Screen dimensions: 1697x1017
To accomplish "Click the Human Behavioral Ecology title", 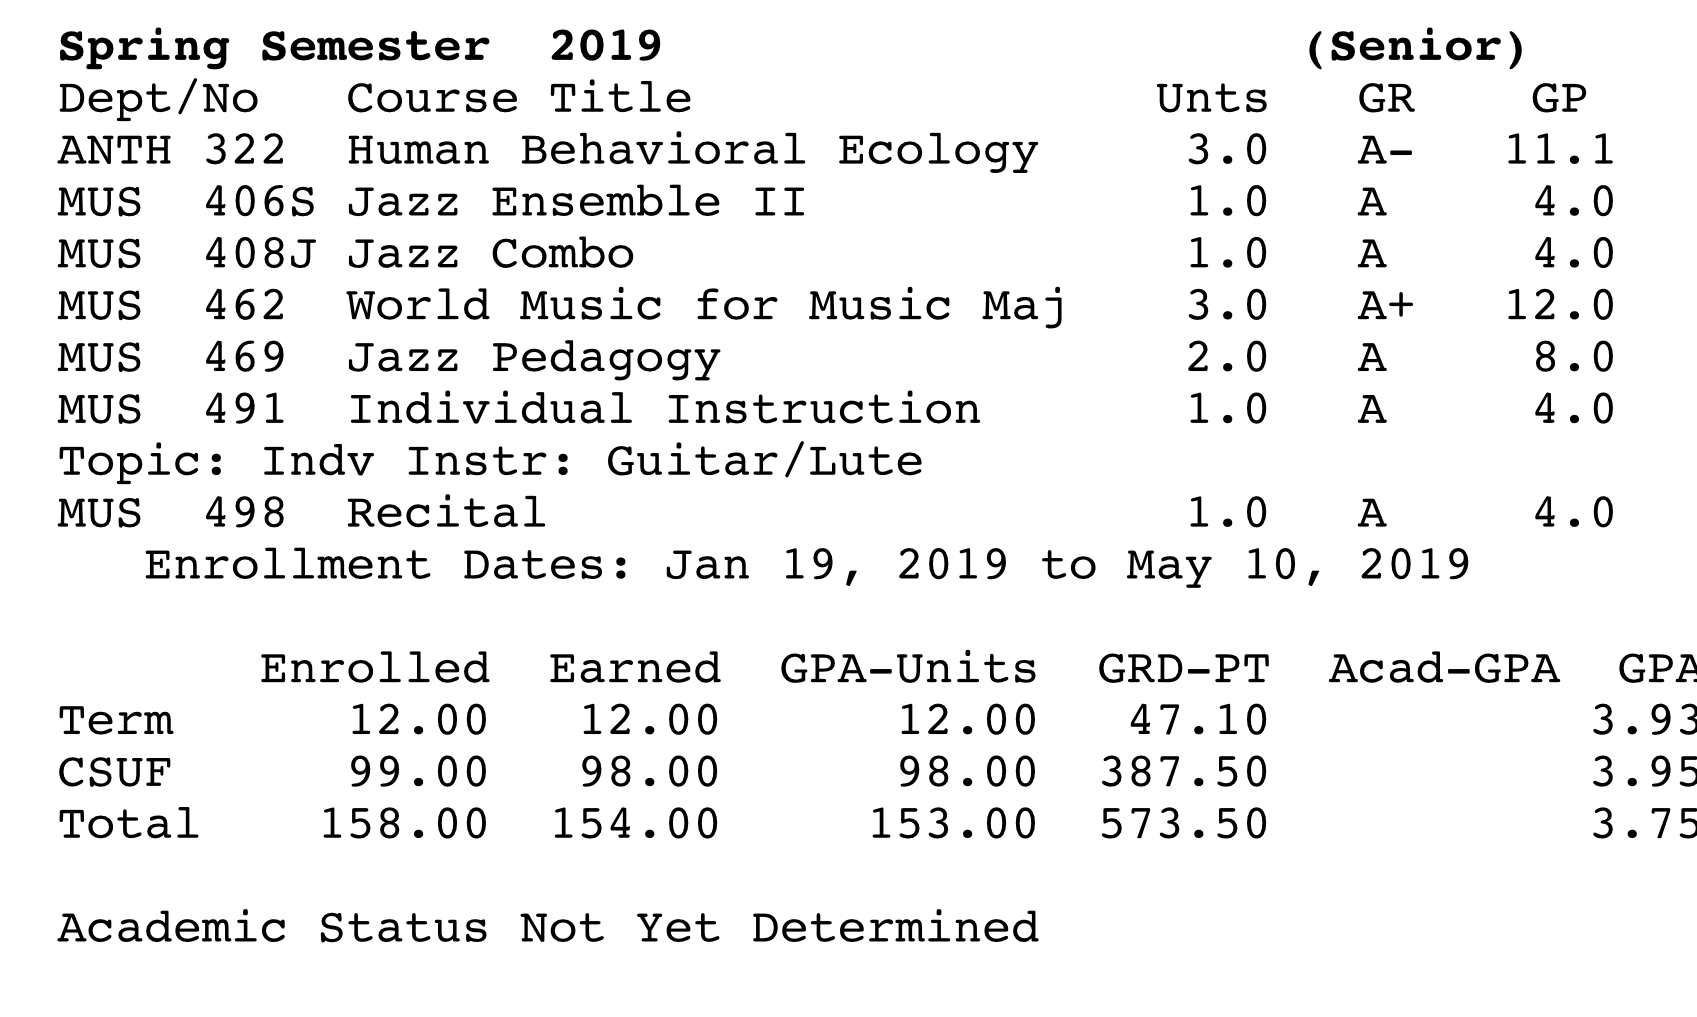I will click(x=692, y=152).
